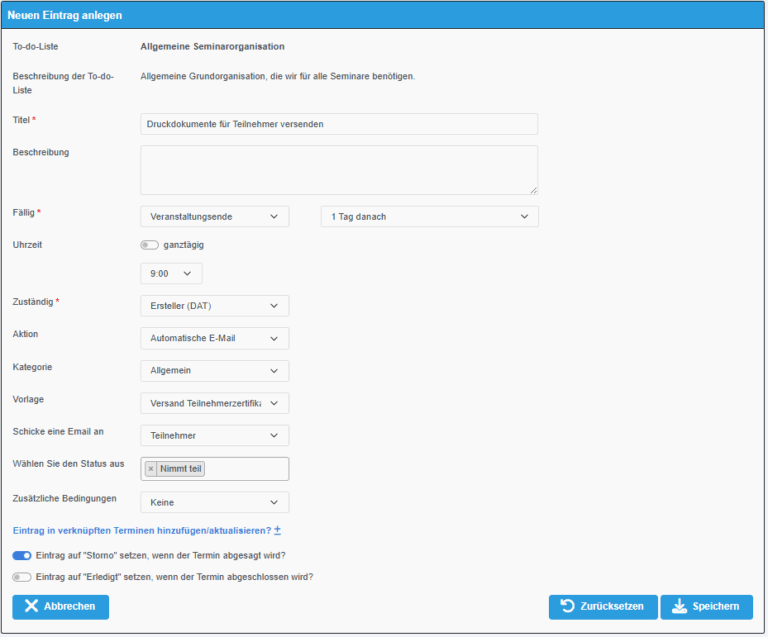Image resolution: width=768 pixels, height=637 pixels.
Task: Click into the 'Titel' text field
Action: 339,124
